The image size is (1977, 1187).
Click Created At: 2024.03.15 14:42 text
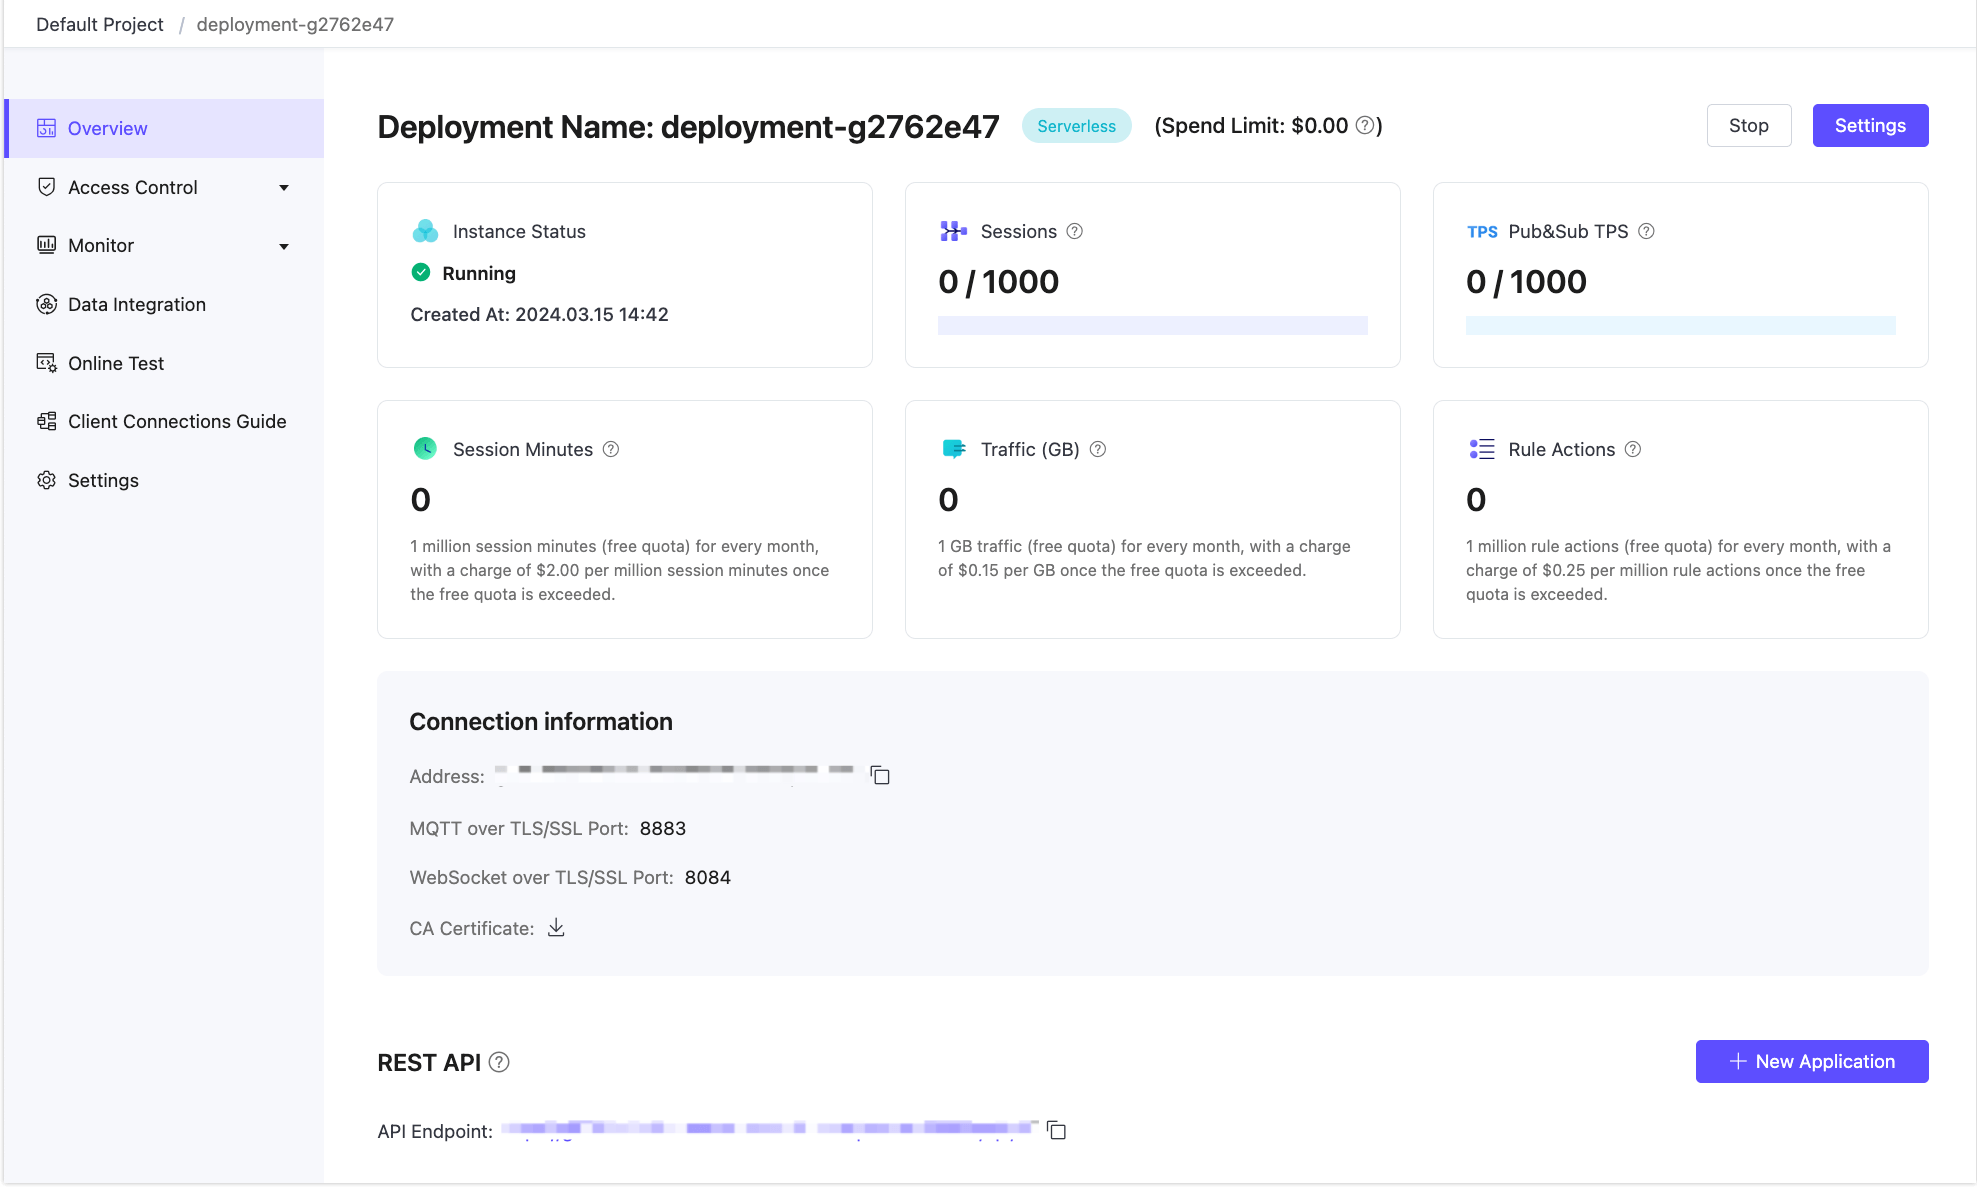point(539,314)
